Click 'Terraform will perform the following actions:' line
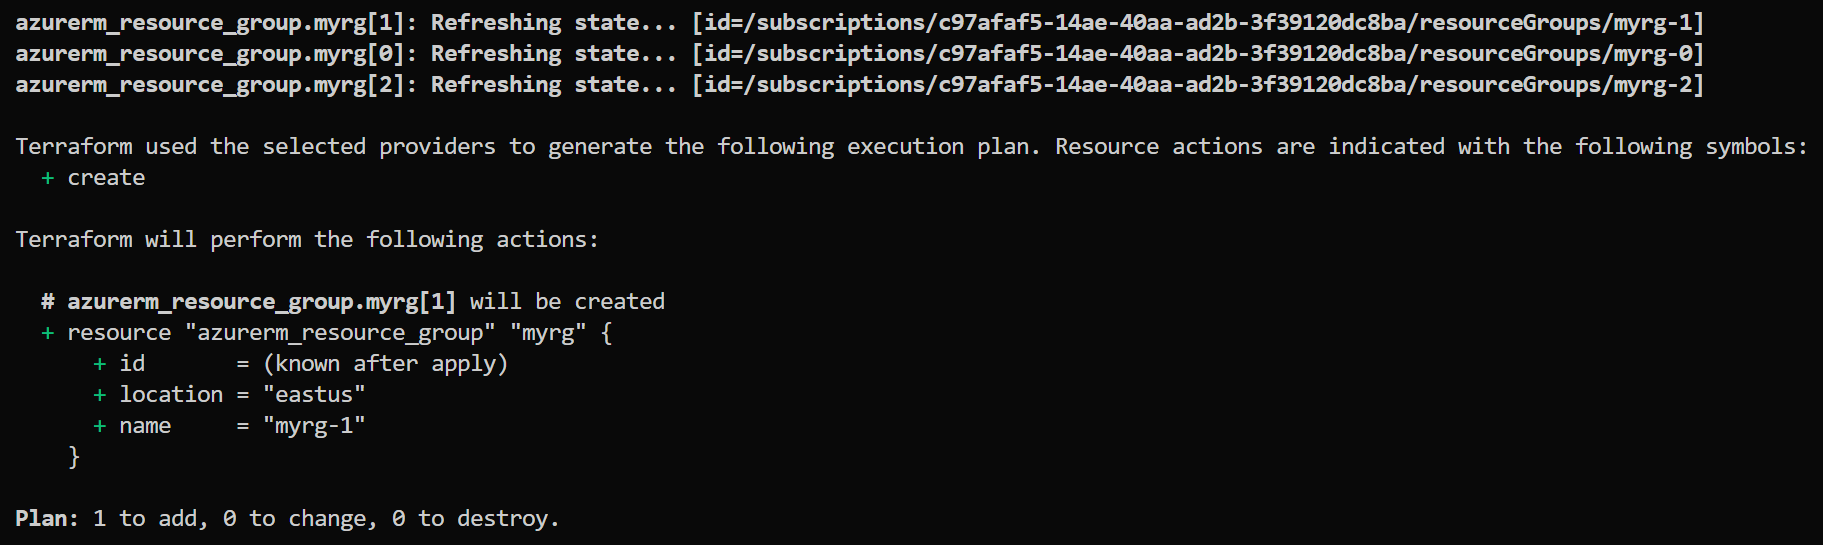 [307, 240]
